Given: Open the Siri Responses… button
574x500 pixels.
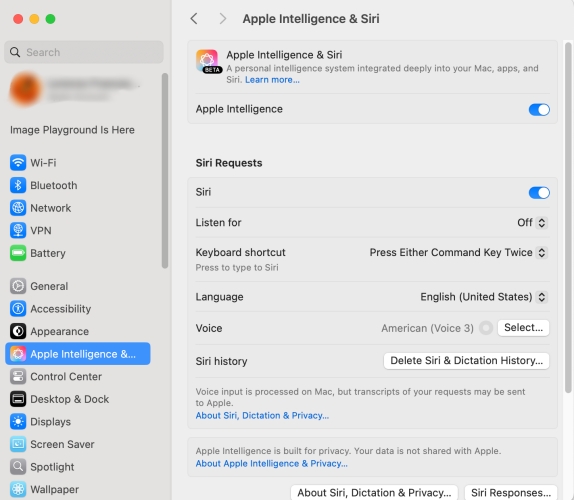Looking at the screenshot, I should pos(511,493).
